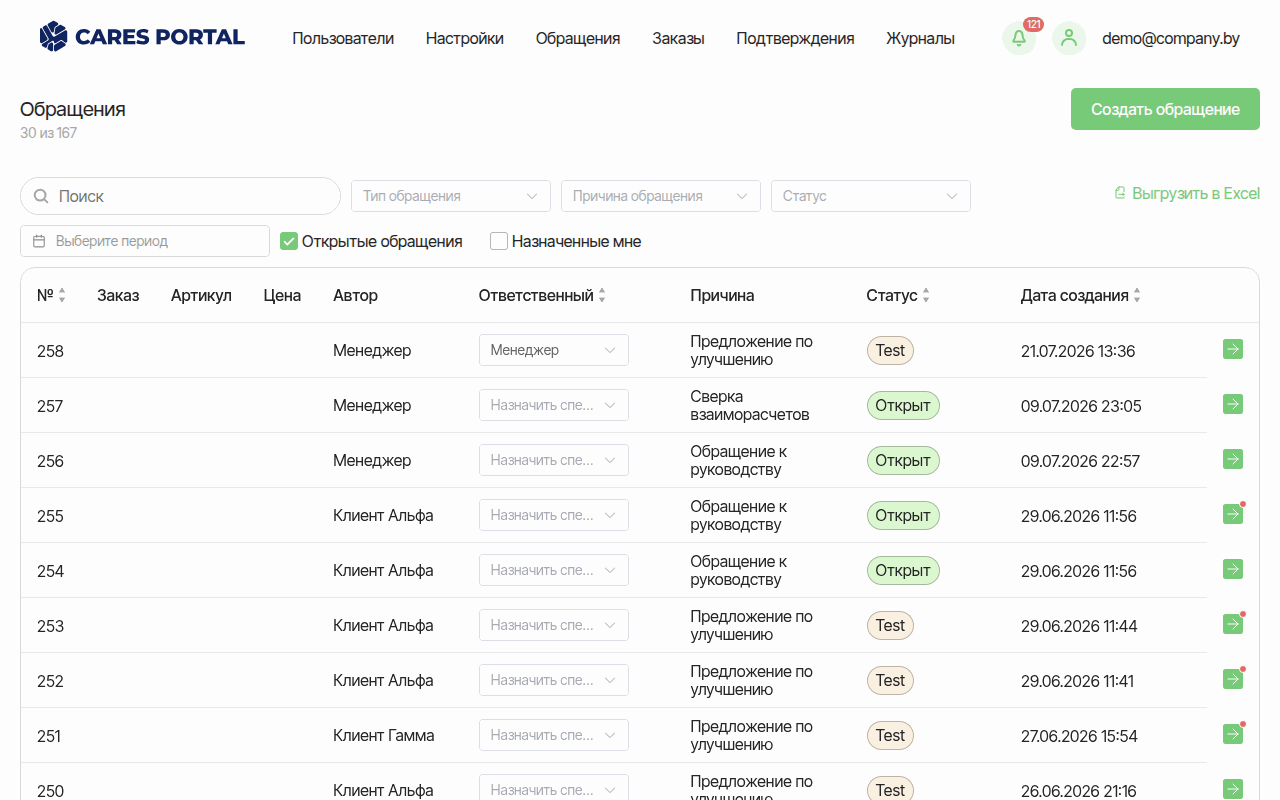Open request 253 with its arrow icon
The image size is (1280, 800).
(1233, 624)
